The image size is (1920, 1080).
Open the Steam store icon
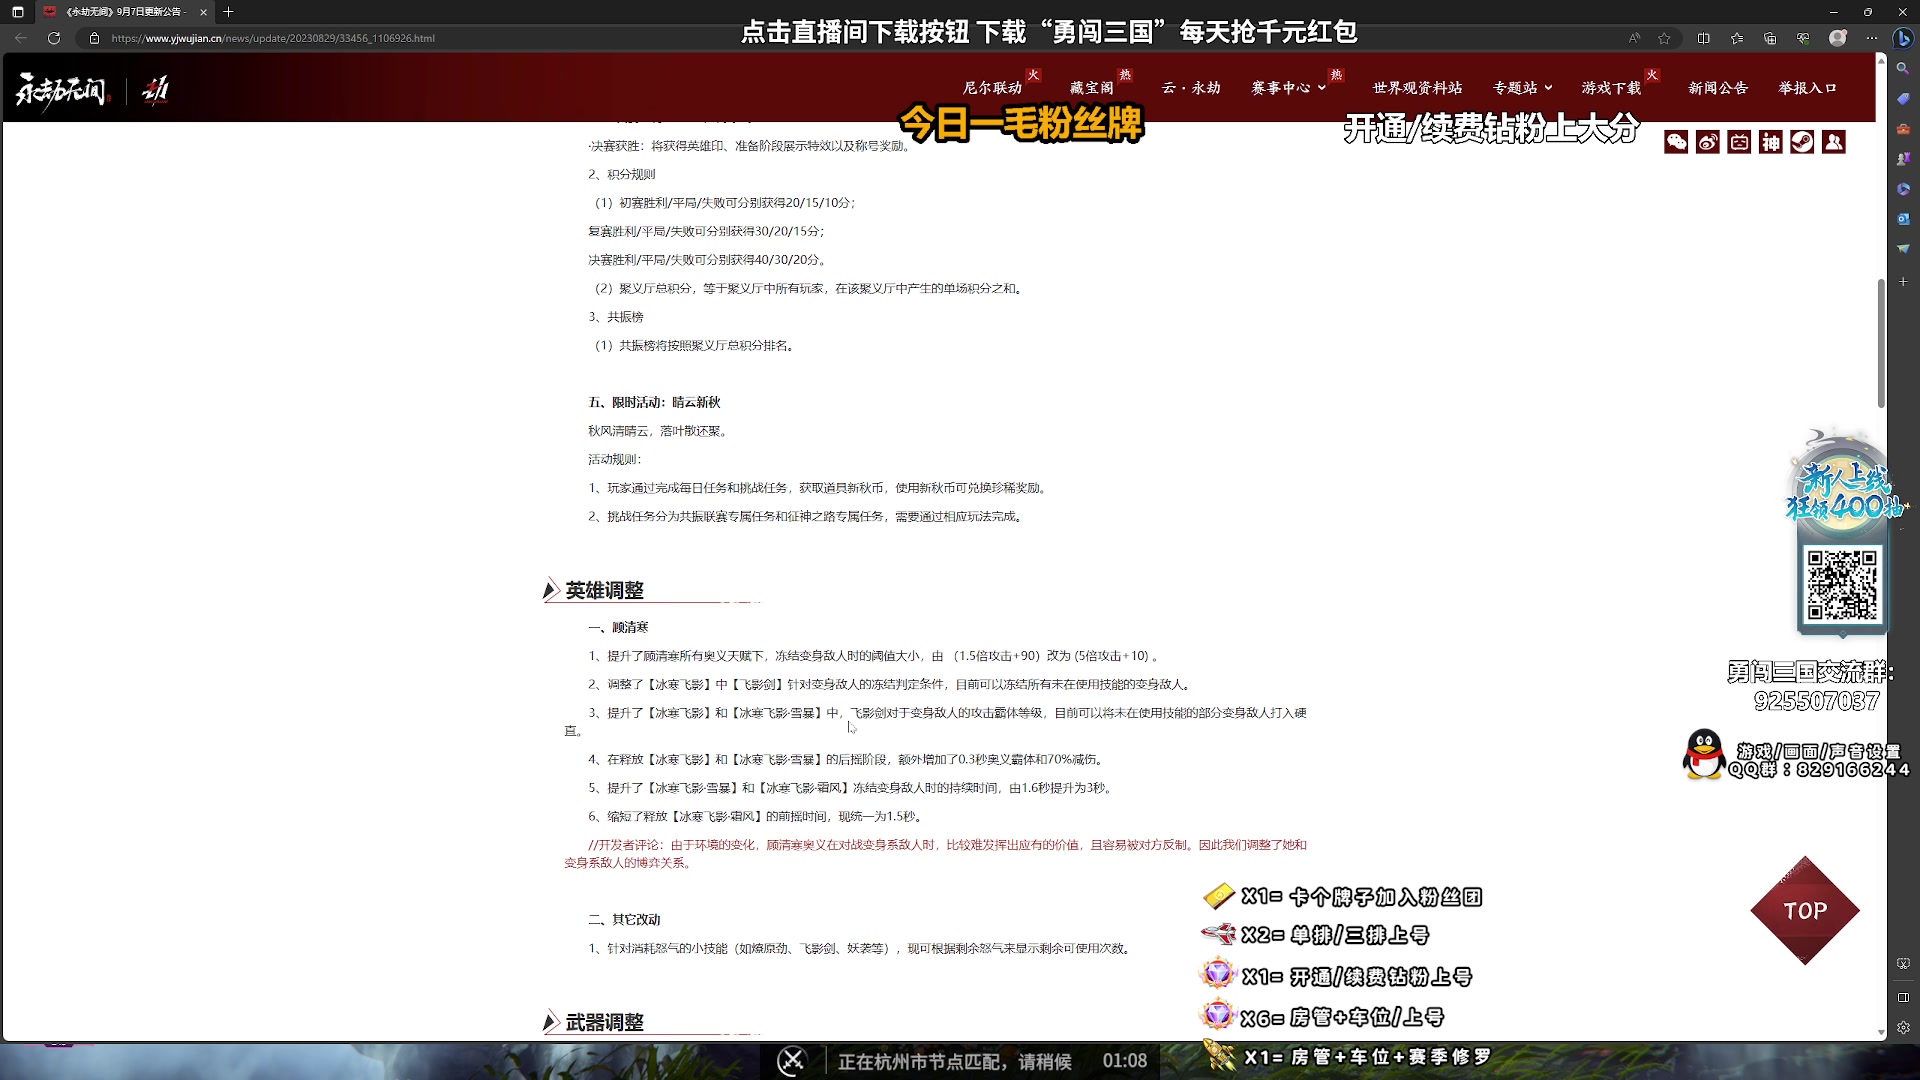click(1802, 142)
